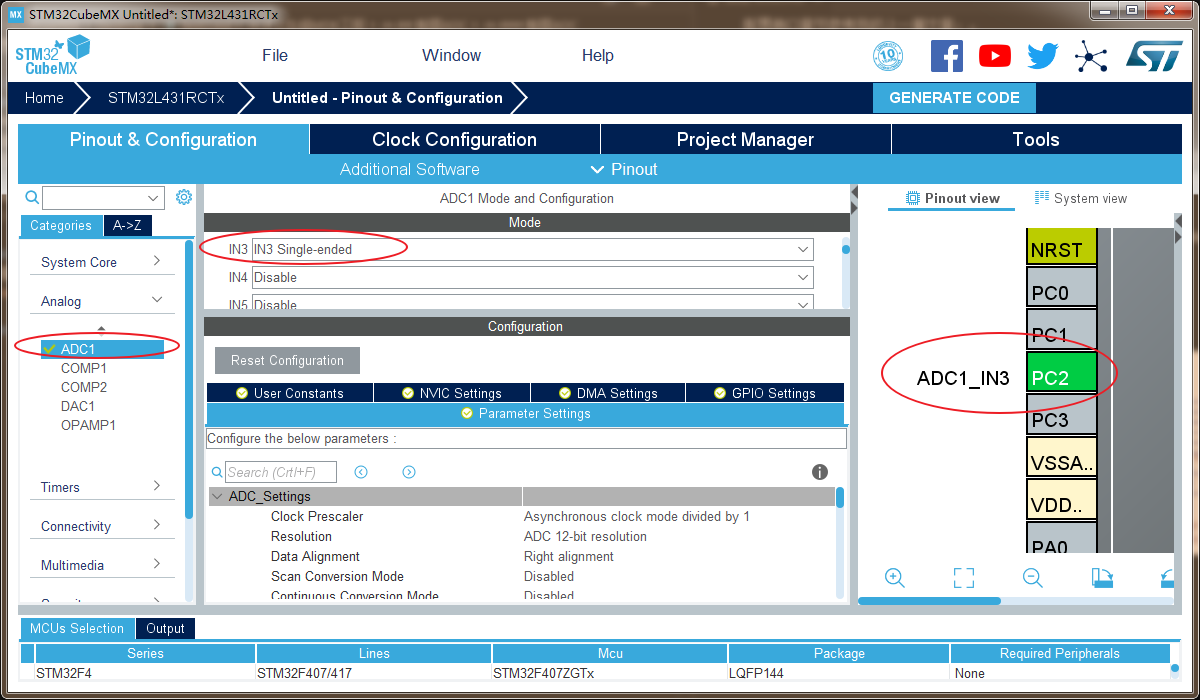Image resolution: width=1200 pixels, height=700 pixels.
Task: Open the NVIC Settings tab
Action: pyautogui.click(x=451, y=393)
